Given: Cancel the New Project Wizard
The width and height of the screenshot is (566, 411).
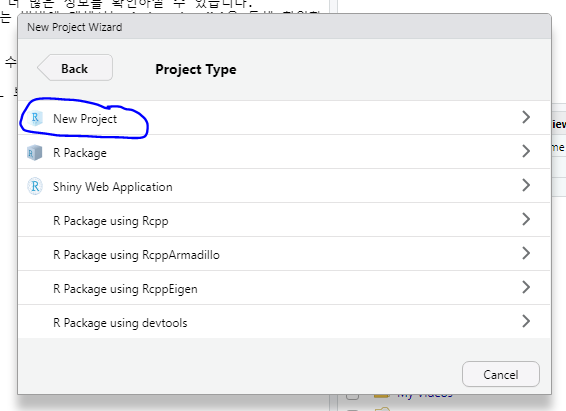Looking at the screenshot, I should [x=501, y=374].
